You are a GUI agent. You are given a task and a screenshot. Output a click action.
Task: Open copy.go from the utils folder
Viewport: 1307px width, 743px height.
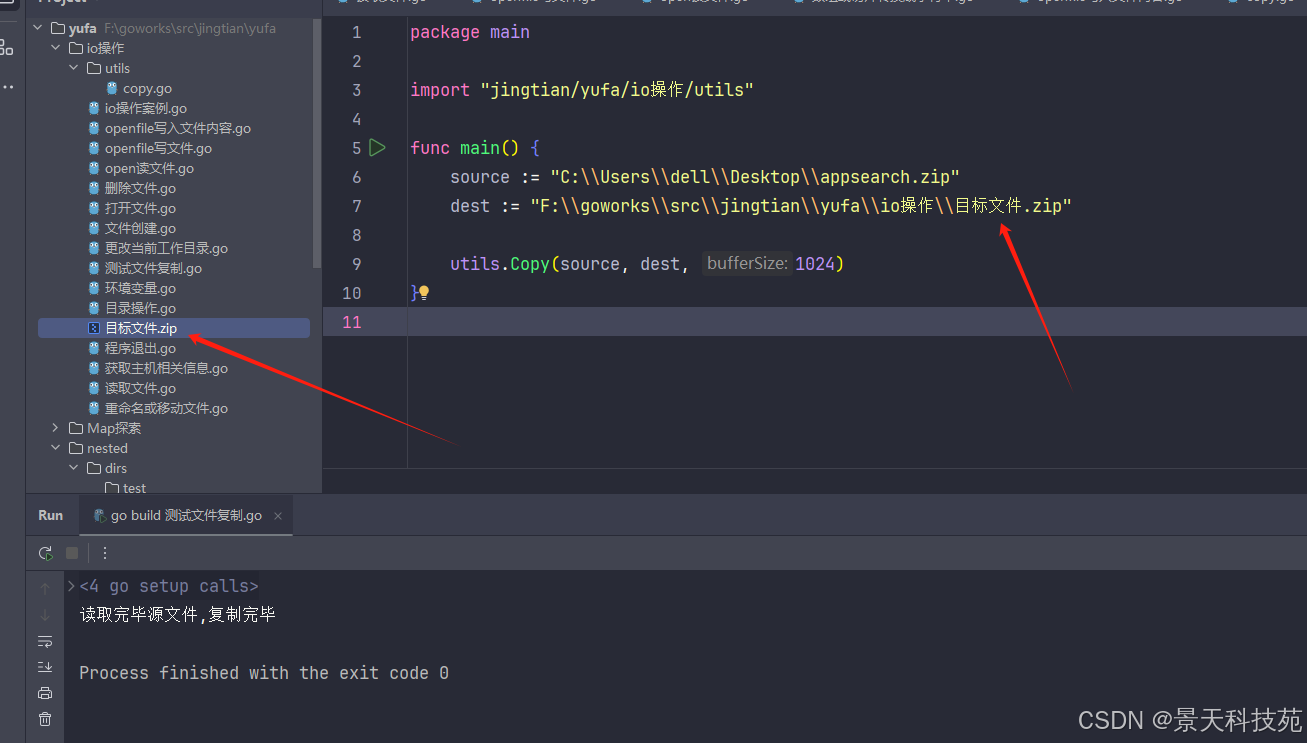tap(147, 88)
